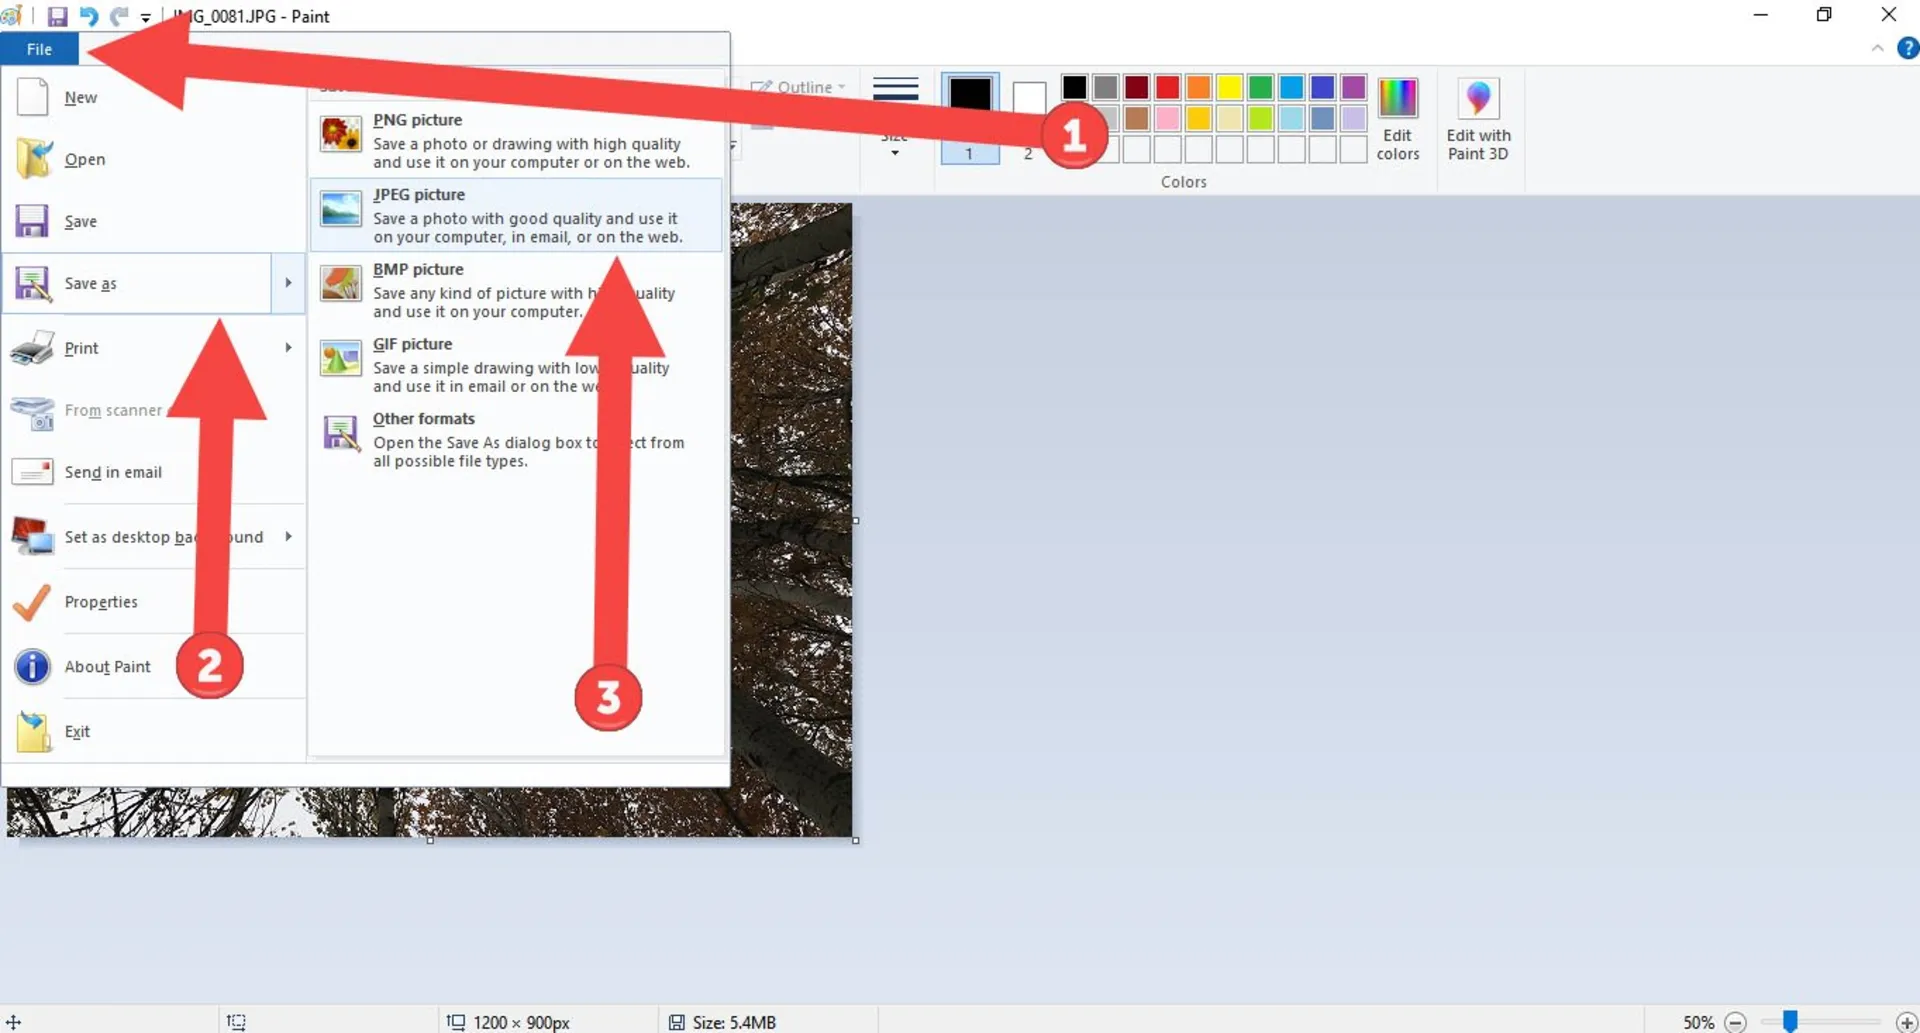Screen dimensions: 1920x1033
Task: Click Properties in the File menu
Action: tap(101, 602)
